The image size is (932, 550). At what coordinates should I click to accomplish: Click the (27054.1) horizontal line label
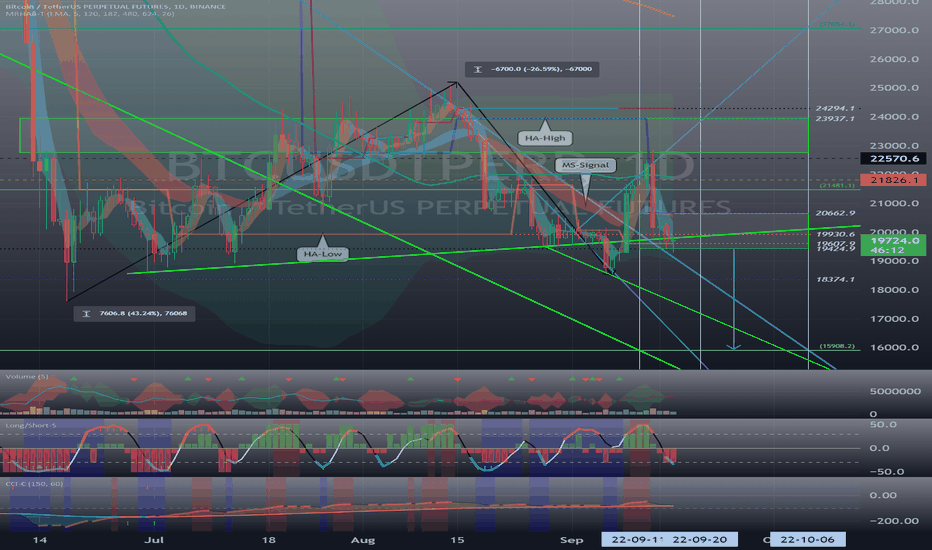[x=837, y=24]
